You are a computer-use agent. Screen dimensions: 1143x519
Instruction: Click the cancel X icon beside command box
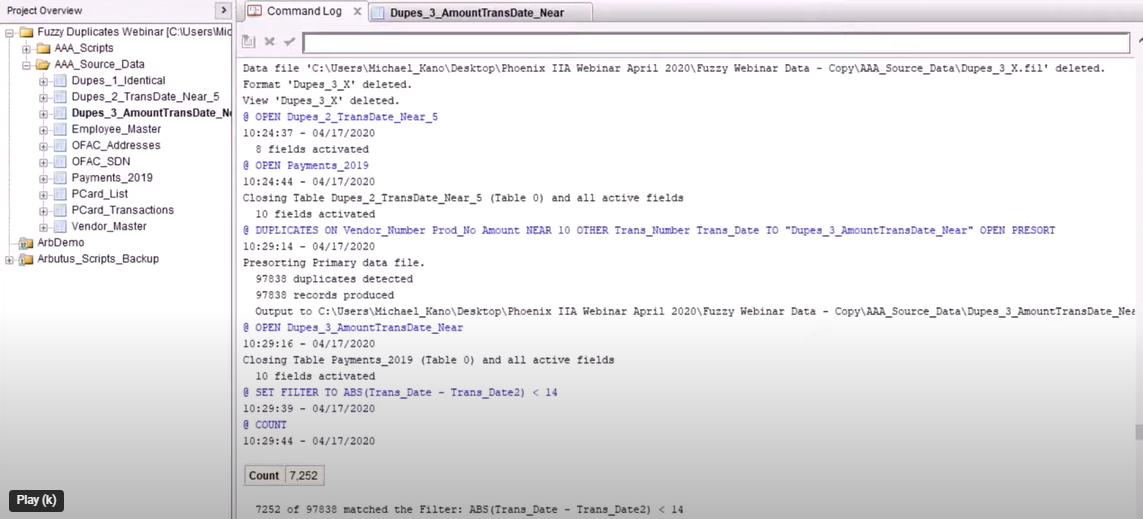(269, 42)
